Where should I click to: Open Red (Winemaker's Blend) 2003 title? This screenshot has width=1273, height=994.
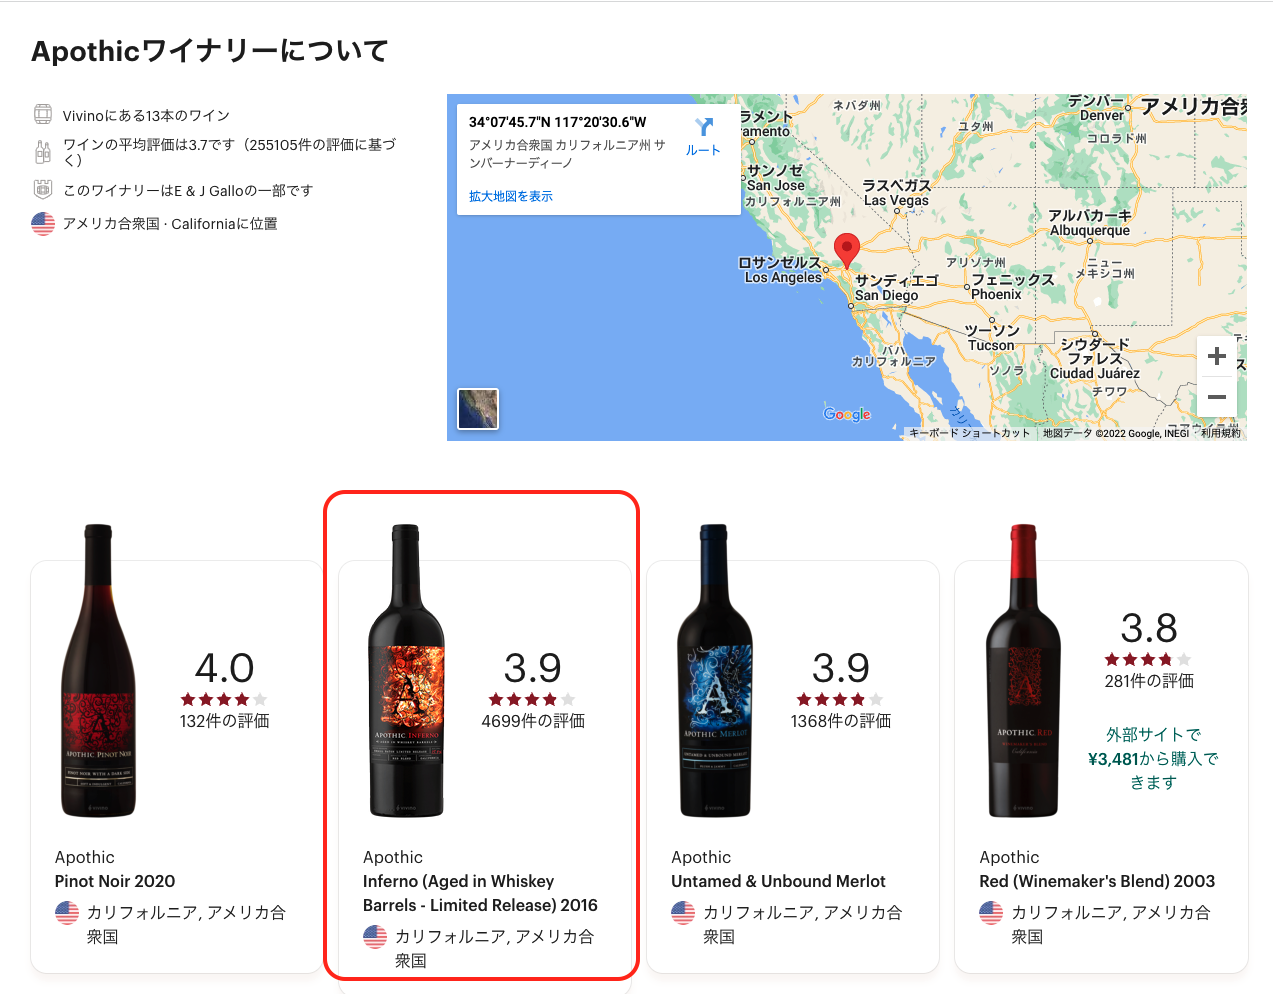(1097, 881)
